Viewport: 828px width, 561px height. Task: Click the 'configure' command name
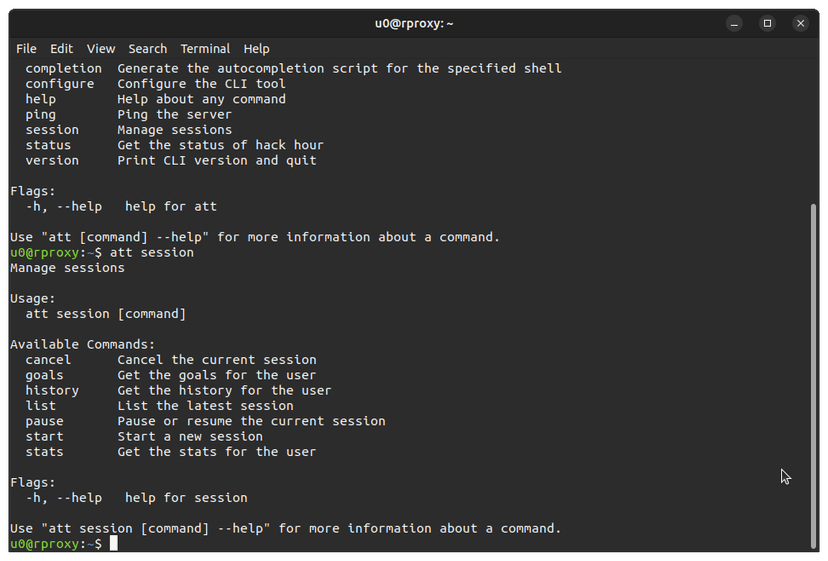click(x=60, y=84)
